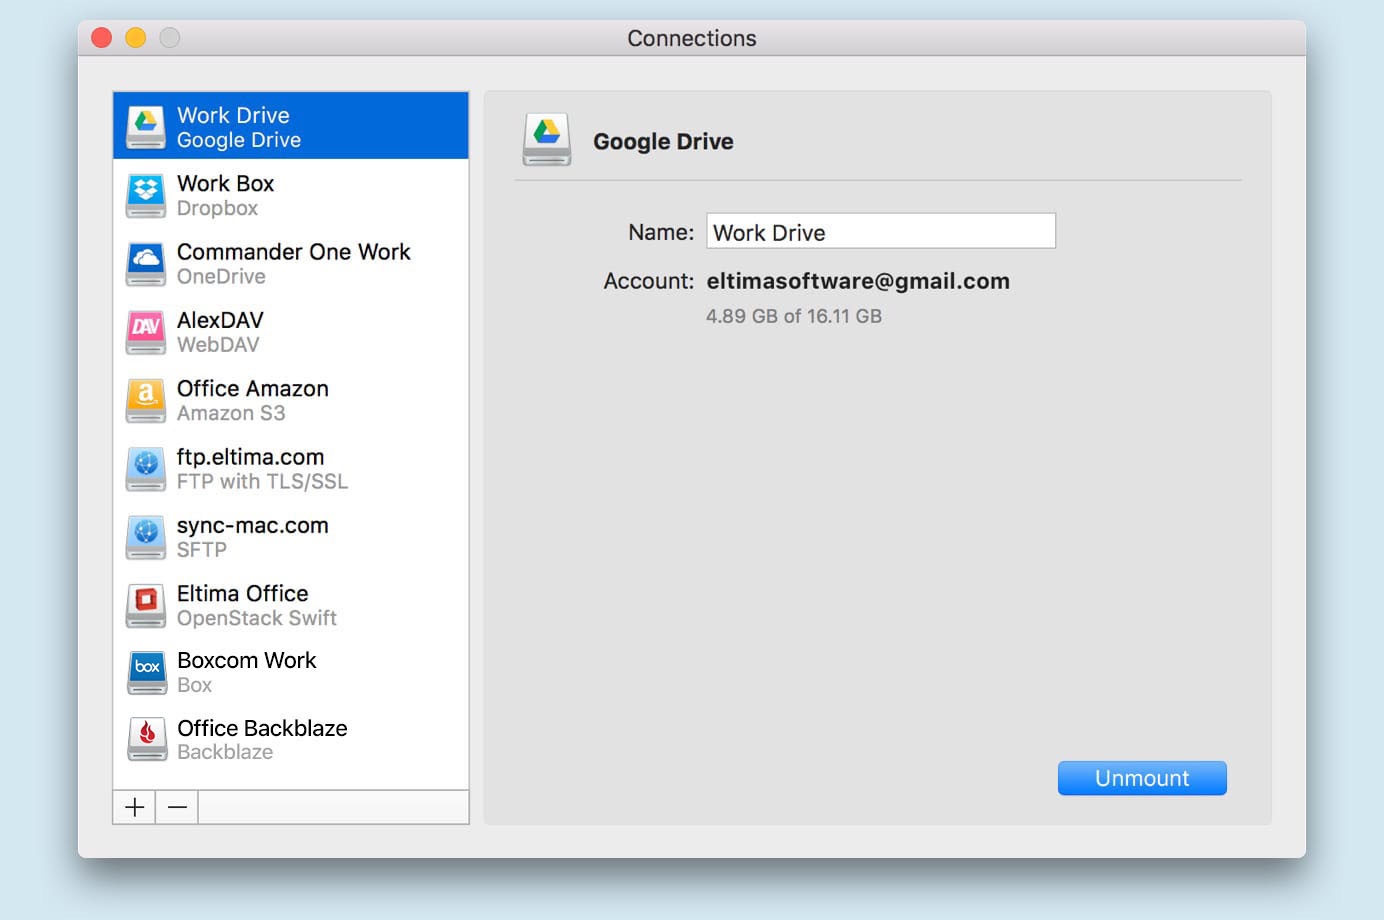The height and width of the screenshot is (920, 1384).
Task: Click the Dropbox subtitle under Work Box
Action: point(217,208)
